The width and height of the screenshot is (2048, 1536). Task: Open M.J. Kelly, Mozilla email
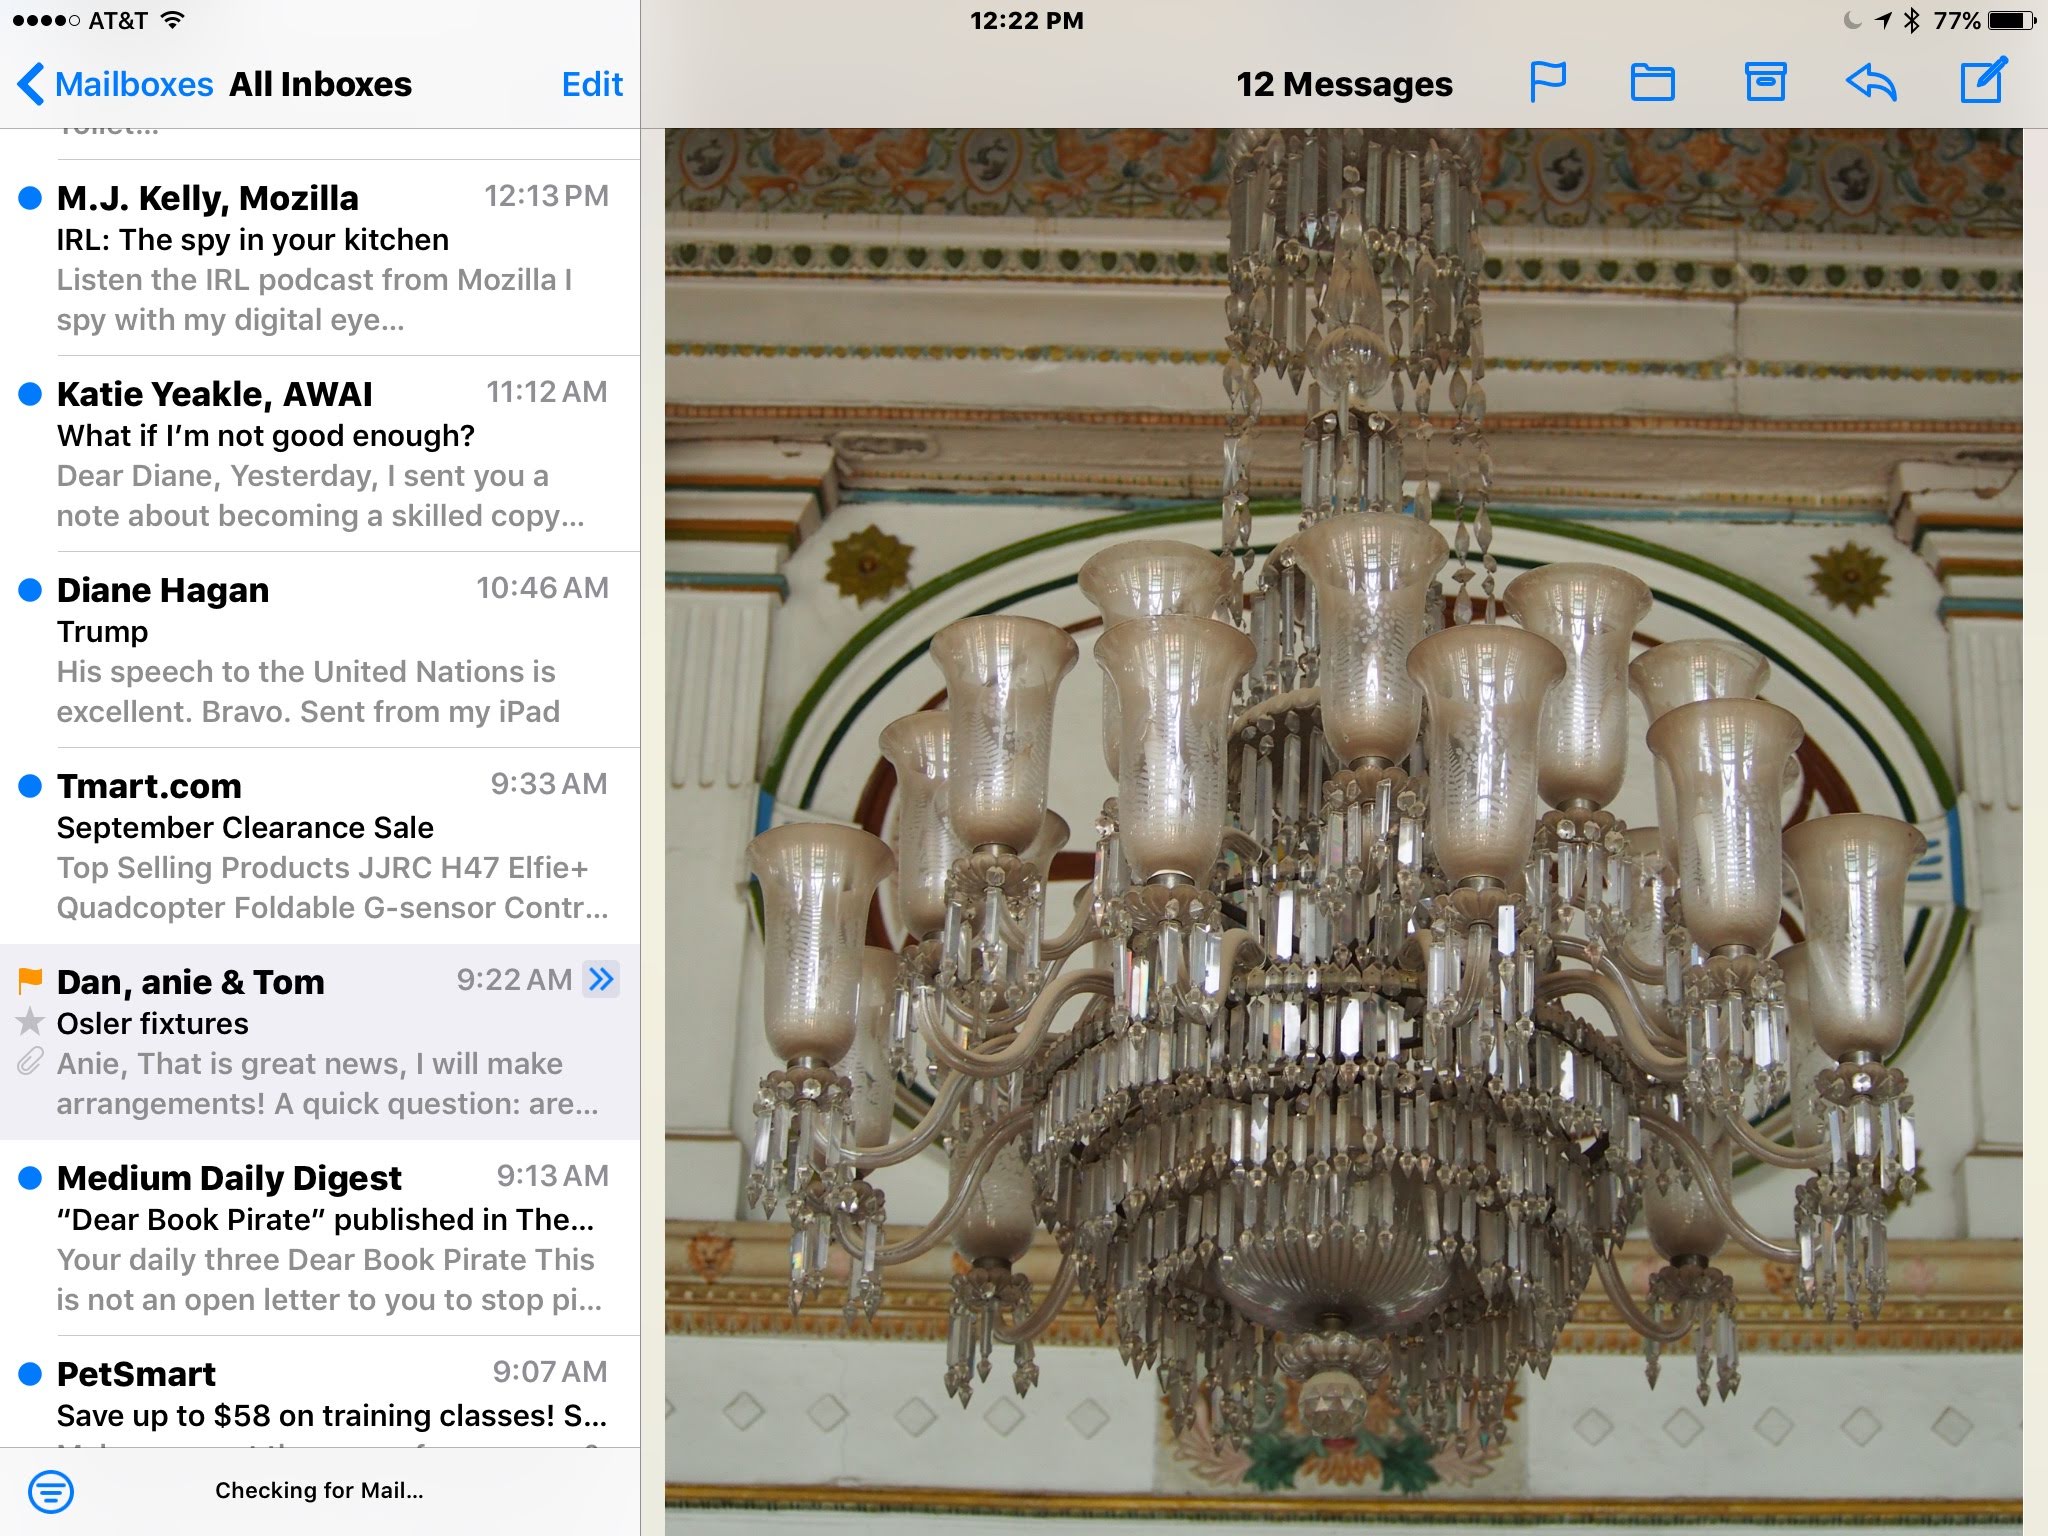tap(320, 257)
